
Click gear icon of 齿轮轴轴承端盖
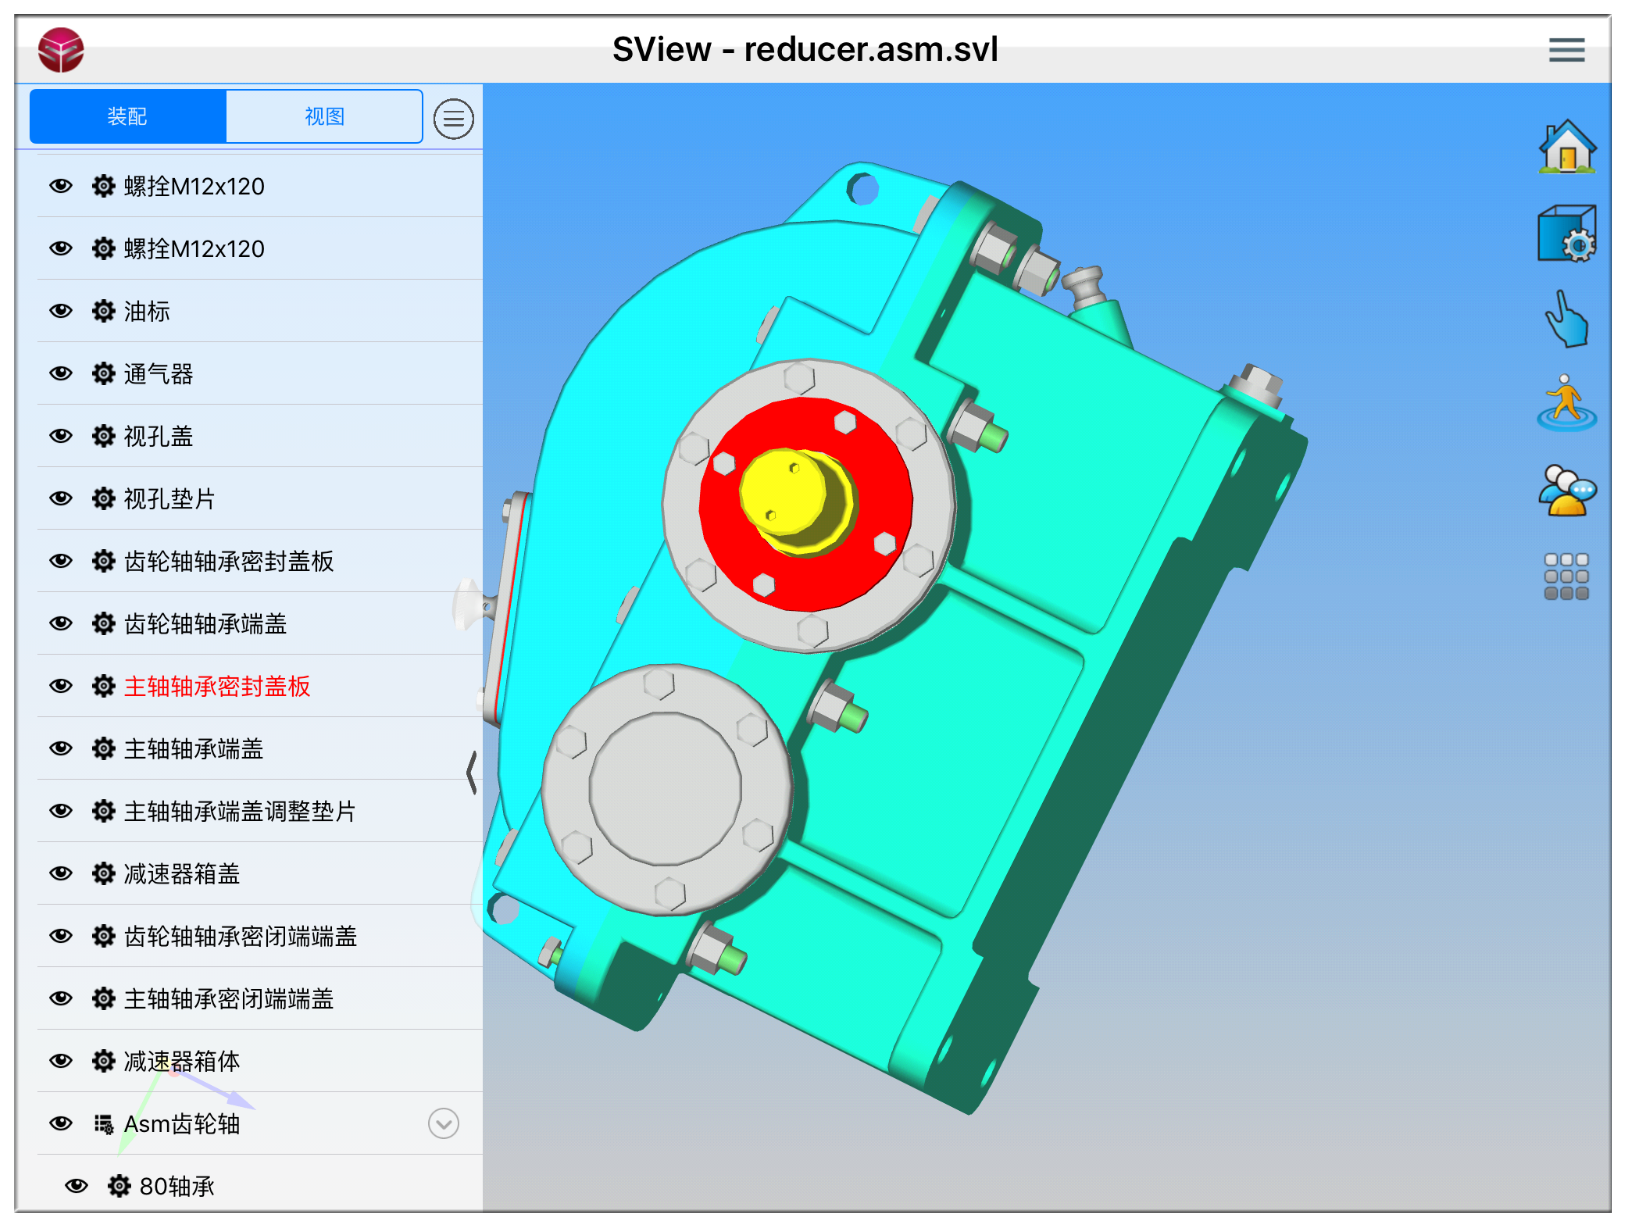point(103,623)
